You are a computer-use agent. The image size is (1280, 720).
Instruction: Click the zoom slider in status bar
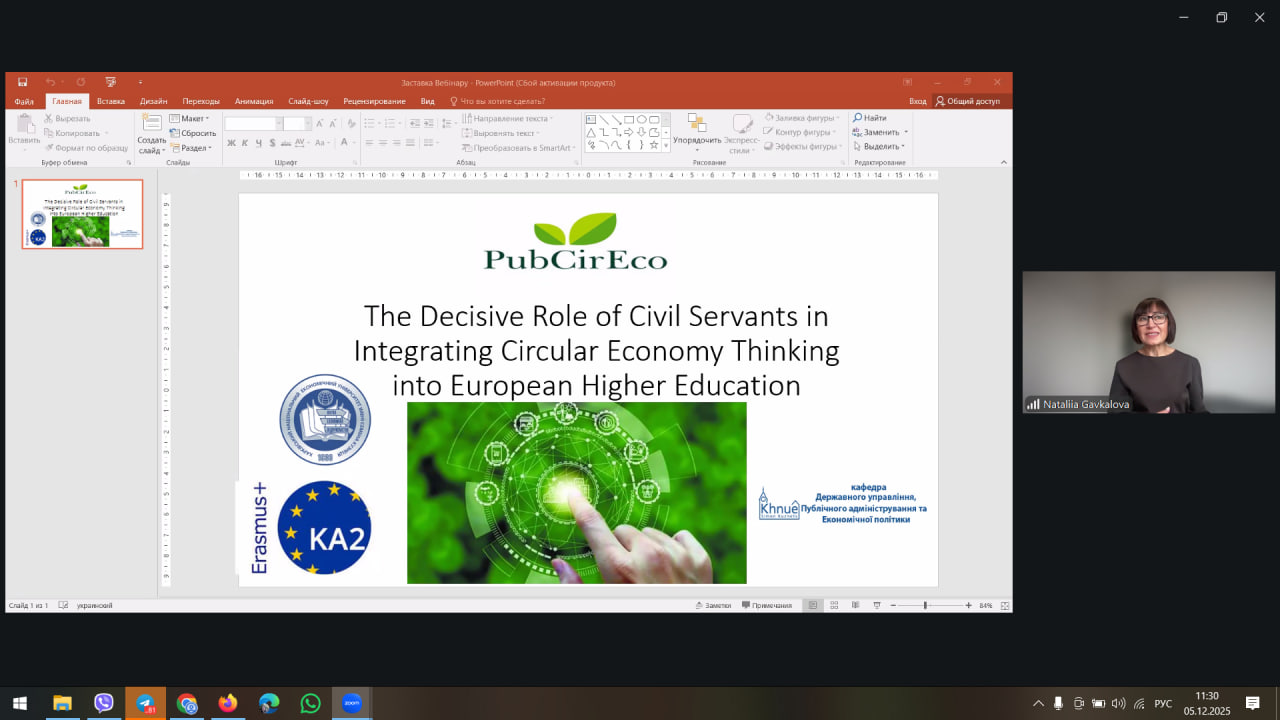(x=926, y=605)
